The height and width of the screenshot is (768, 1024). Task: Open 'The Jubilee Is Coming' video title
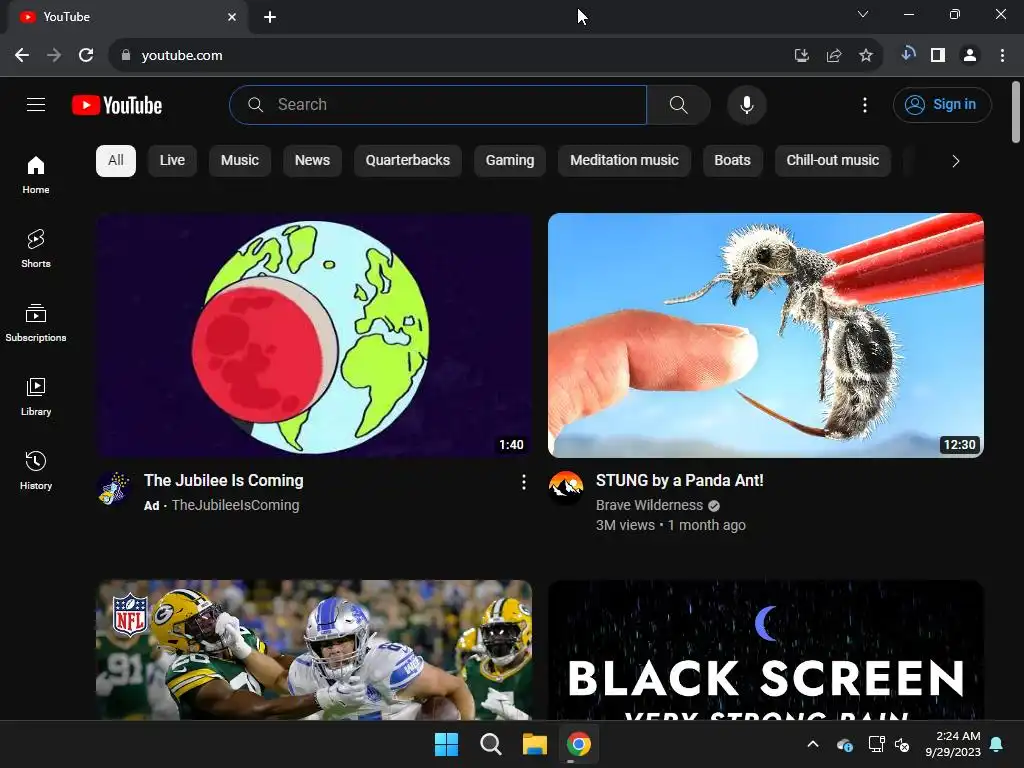click(223, 481)
